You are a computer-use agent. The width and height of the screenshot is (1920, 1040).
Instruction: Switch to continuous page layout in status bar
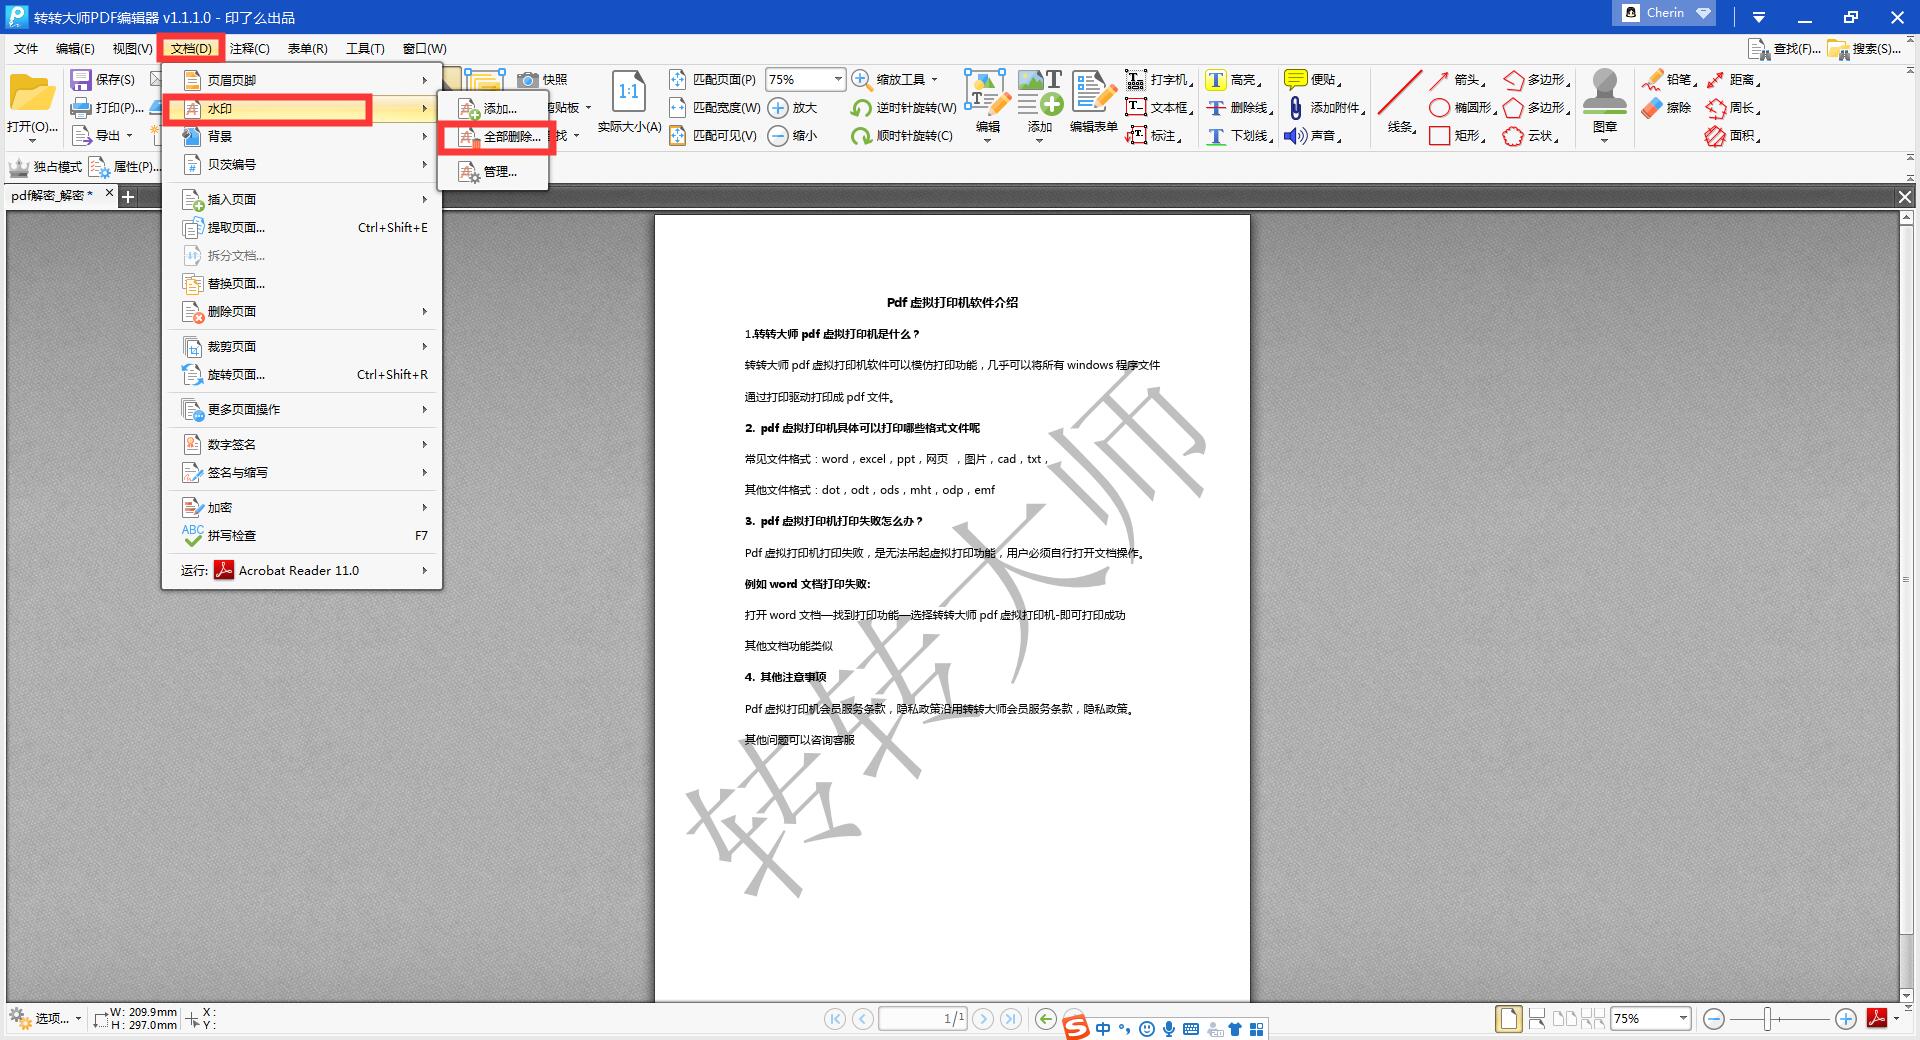point(1537,1019)
